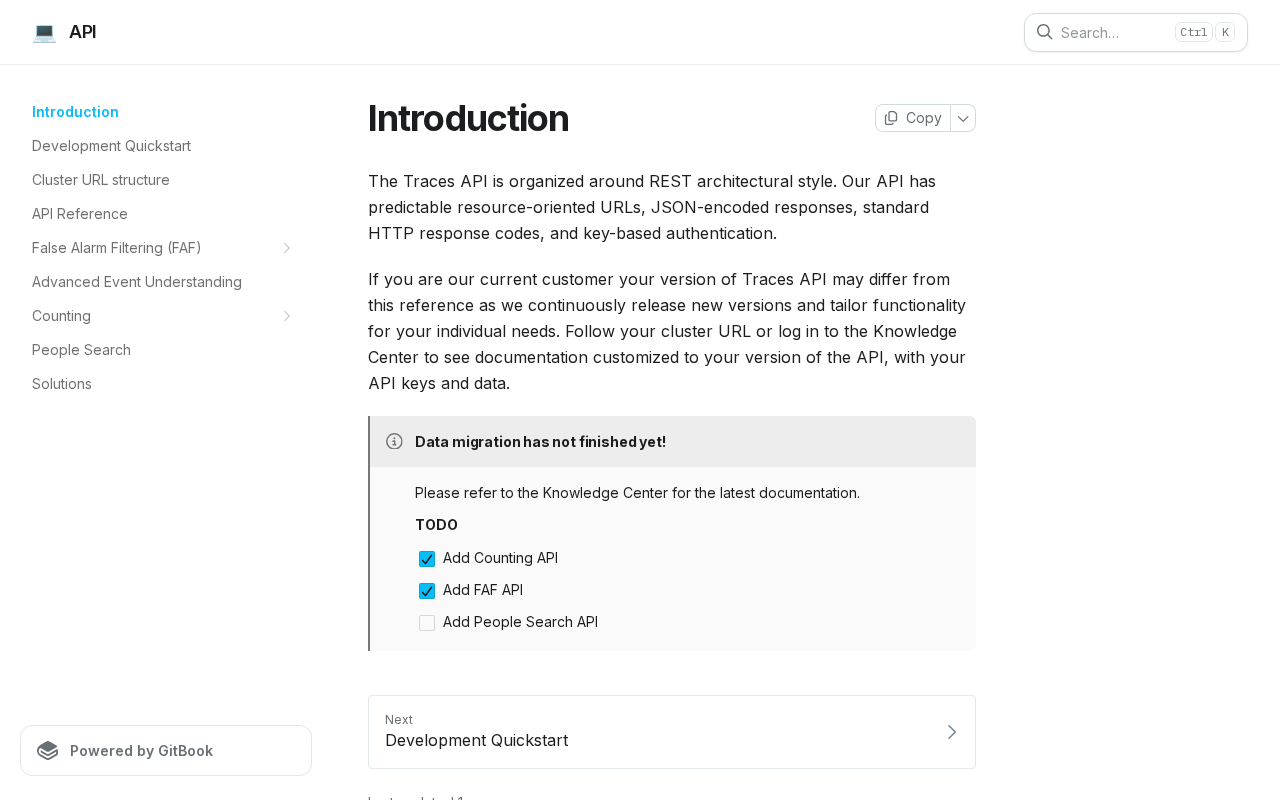
Task: Click the Copy button
Action: pos(913,118)
